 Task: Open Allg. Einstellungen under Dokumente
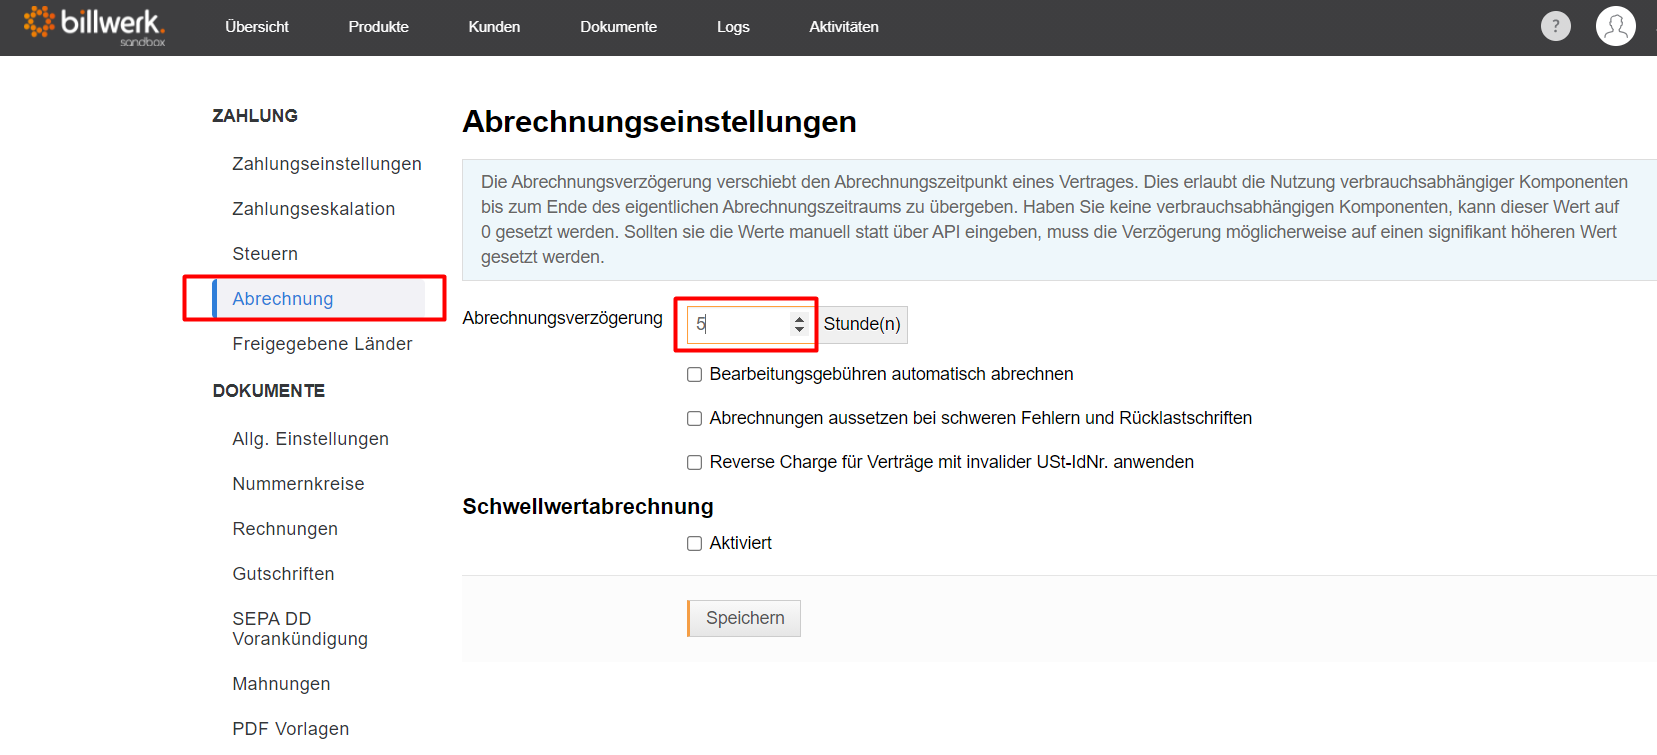310,439
